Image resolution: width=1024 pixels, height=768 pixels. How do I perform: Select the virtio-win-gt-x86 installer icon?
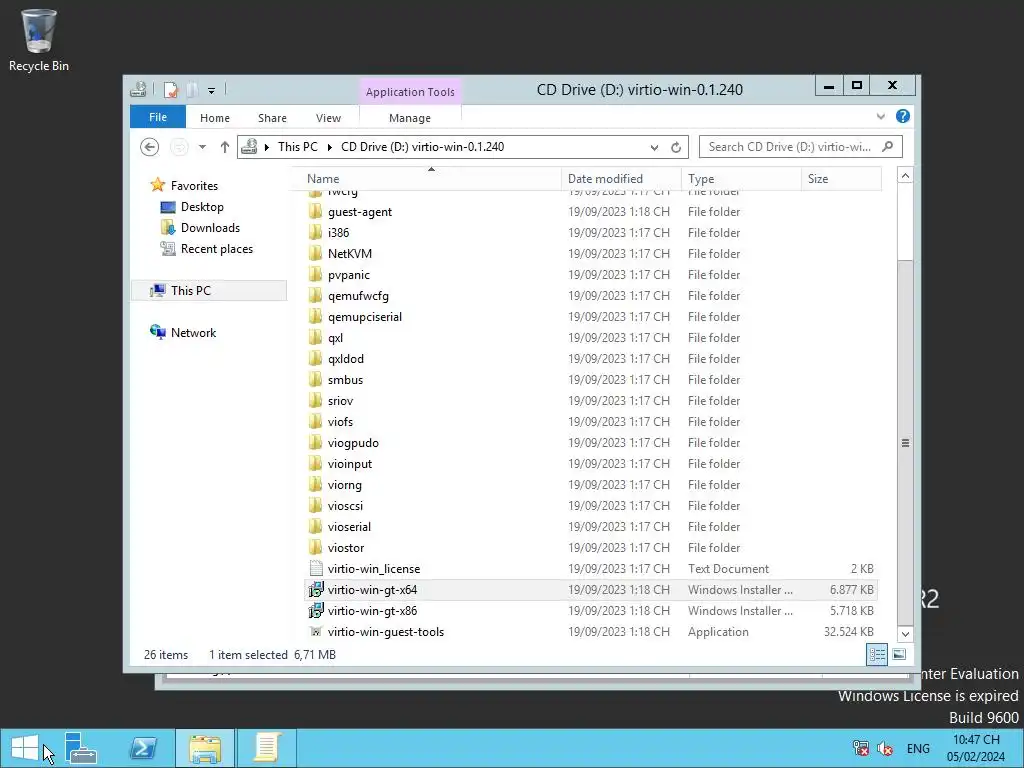[315, 611]
